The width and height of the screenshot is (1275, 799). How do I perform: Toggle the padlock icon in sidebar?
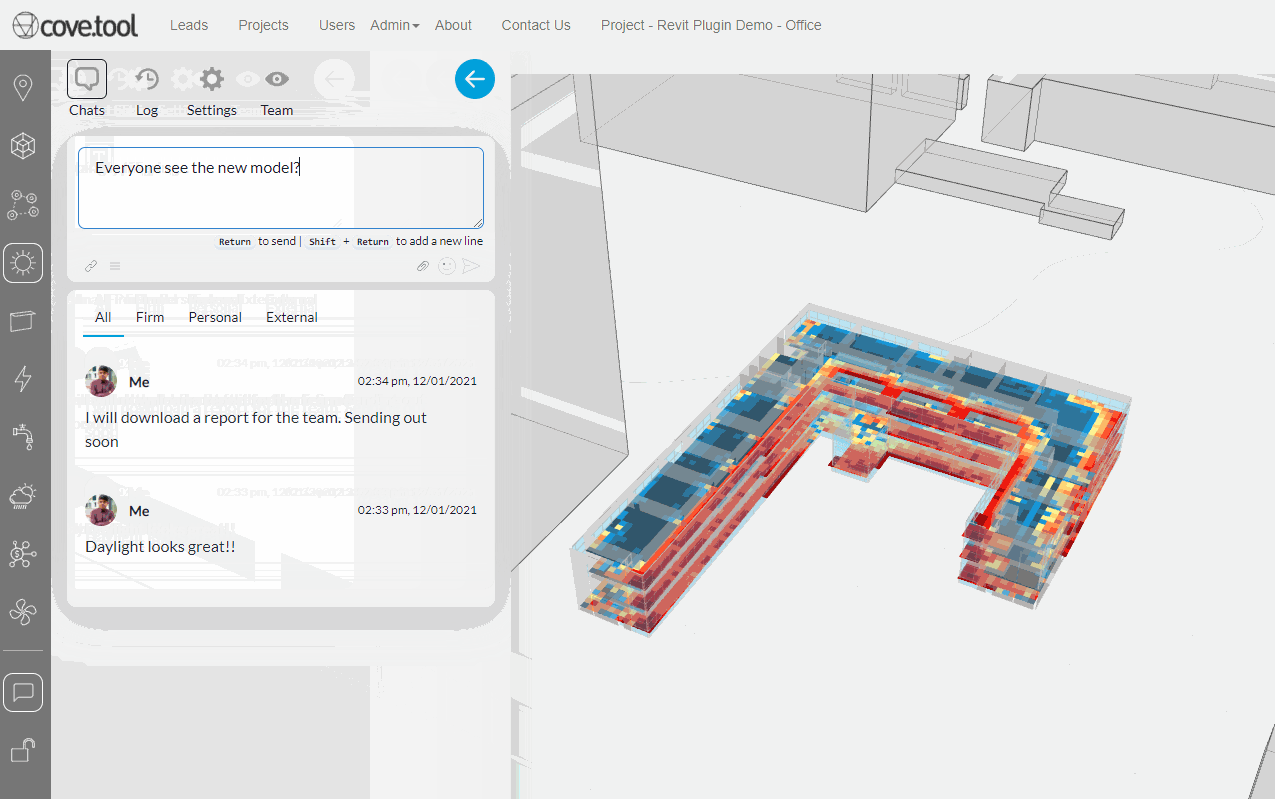(x=22, y=750)
